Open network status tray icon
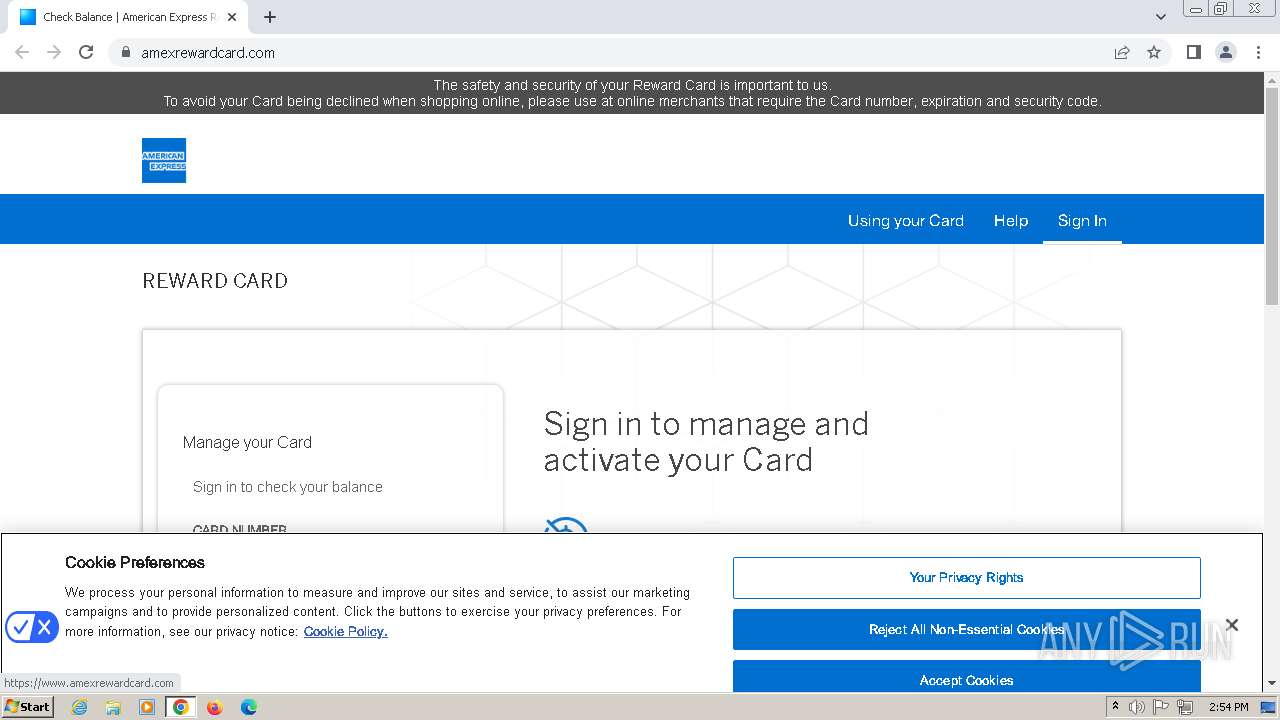The width and height of the screenshot is (1280, 720). point(1185,707)
